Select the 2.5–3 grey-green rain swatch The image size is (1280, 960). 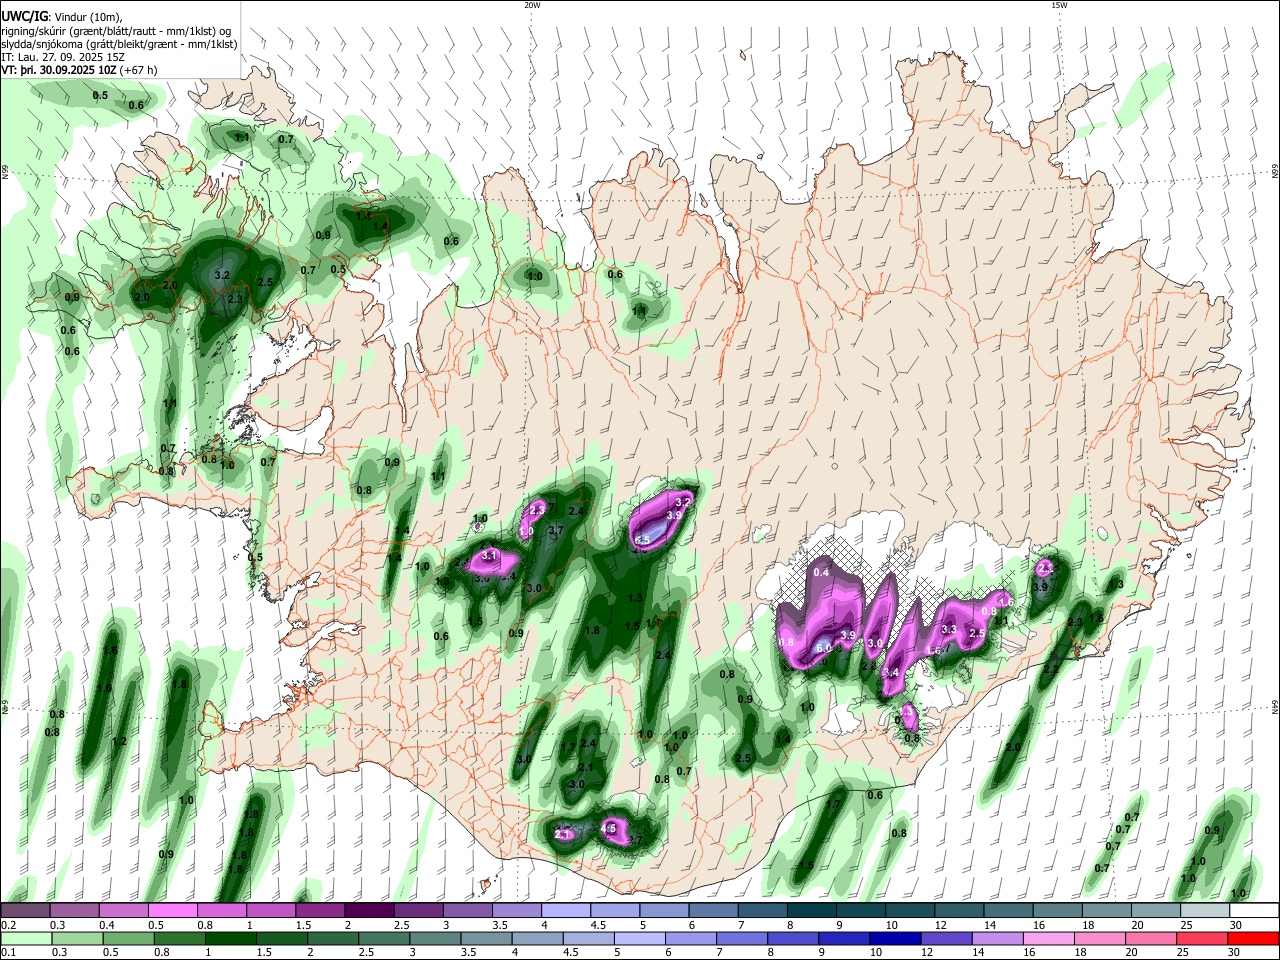pos(383,937)
